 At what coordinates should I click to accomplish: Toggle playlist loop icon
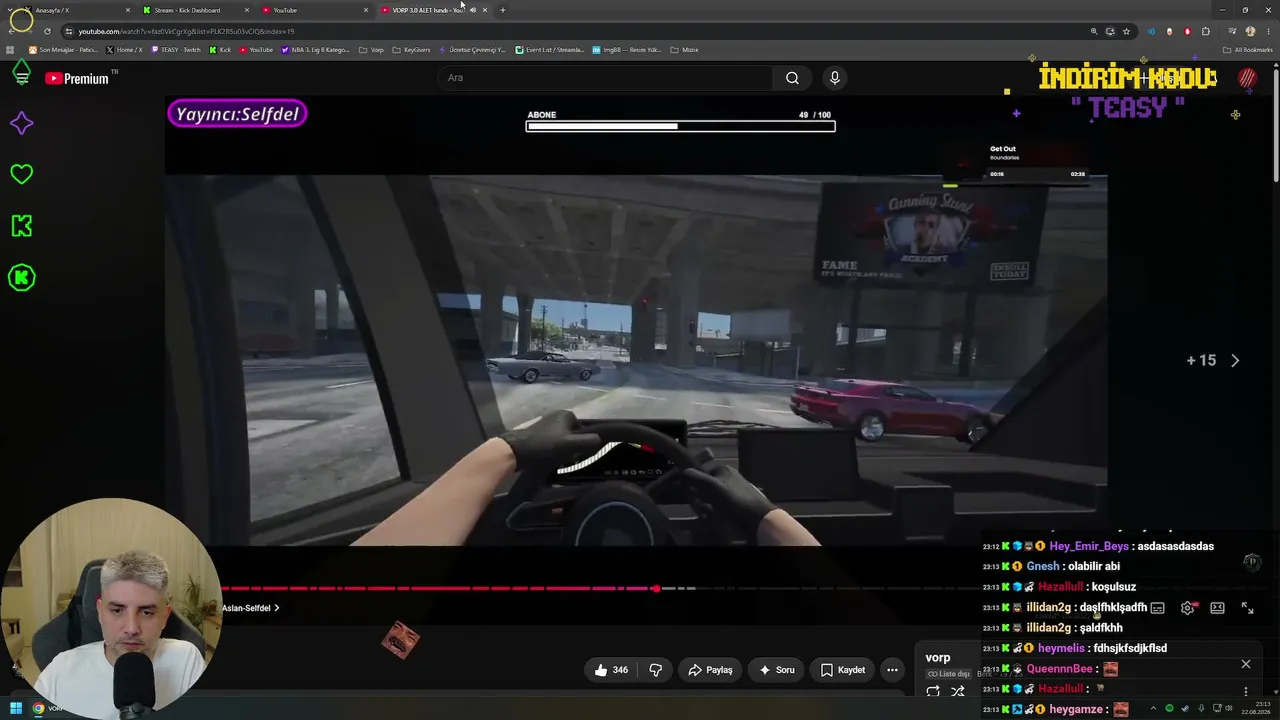(933, 691)
